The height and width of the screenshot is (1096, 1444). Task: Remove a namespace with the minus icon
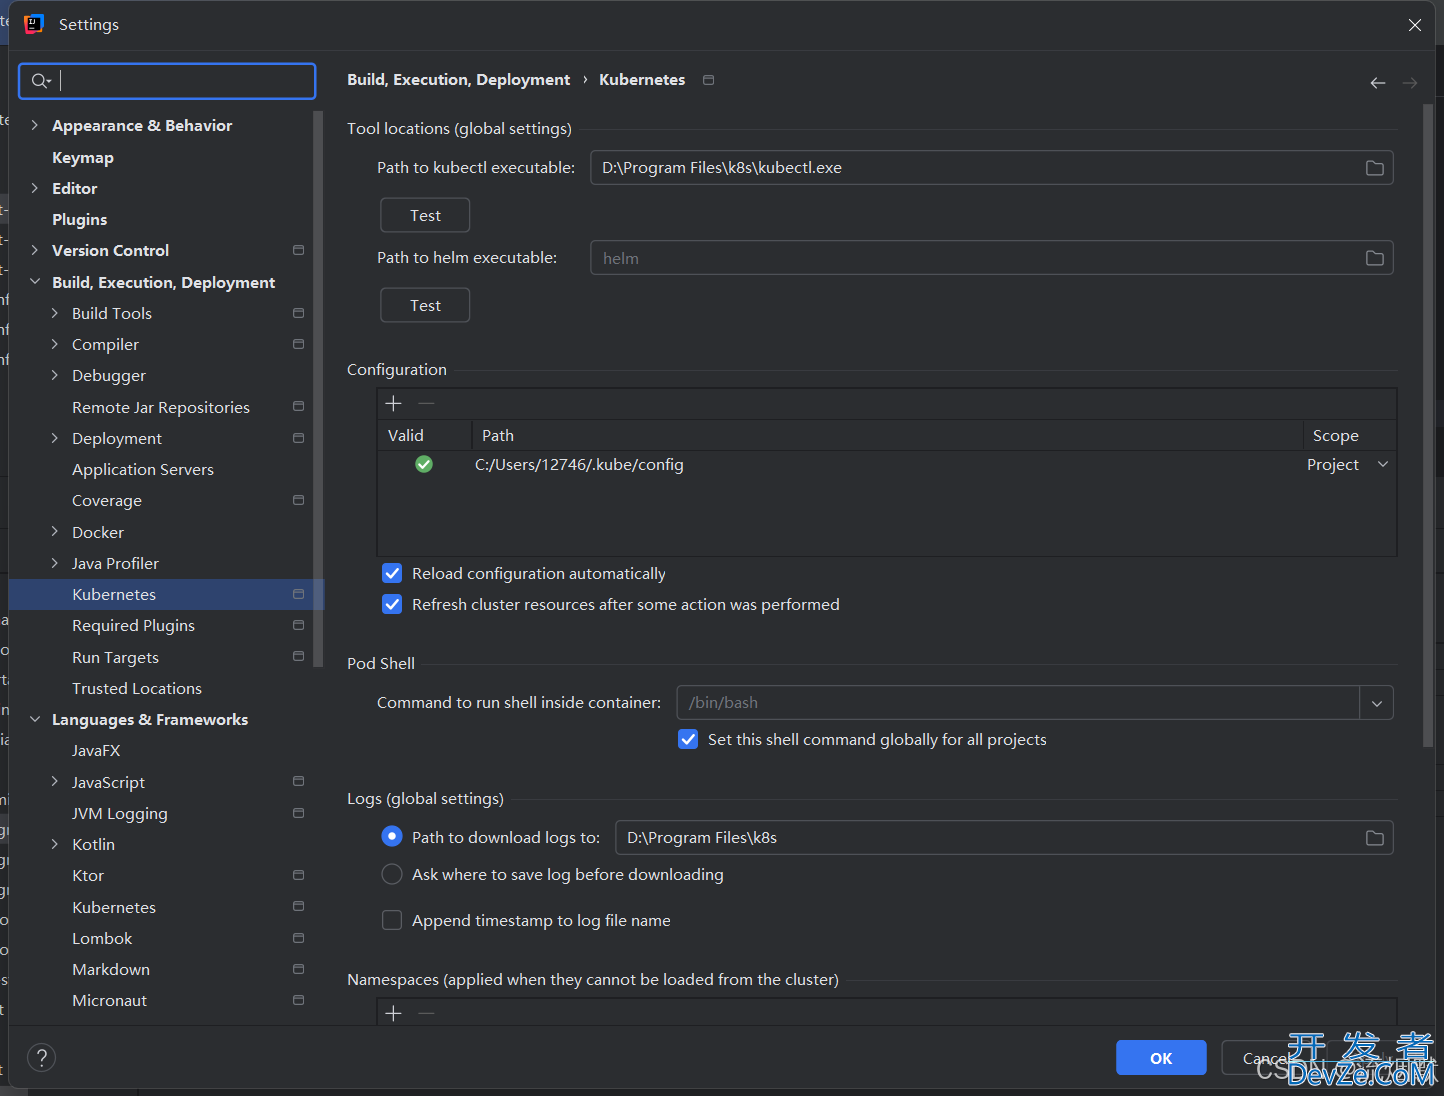tap(426, 1013)
